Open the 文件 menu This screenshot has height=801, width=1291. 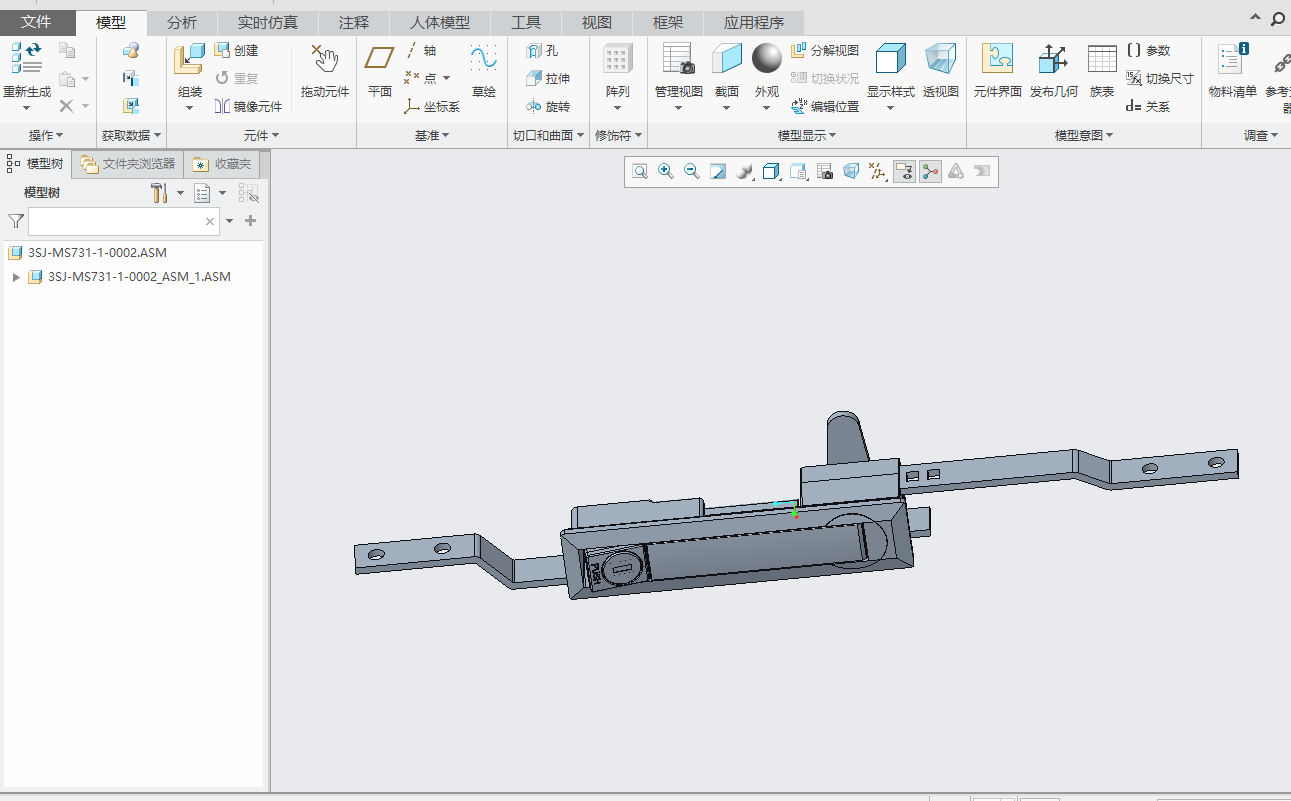[x=37, y=22]
